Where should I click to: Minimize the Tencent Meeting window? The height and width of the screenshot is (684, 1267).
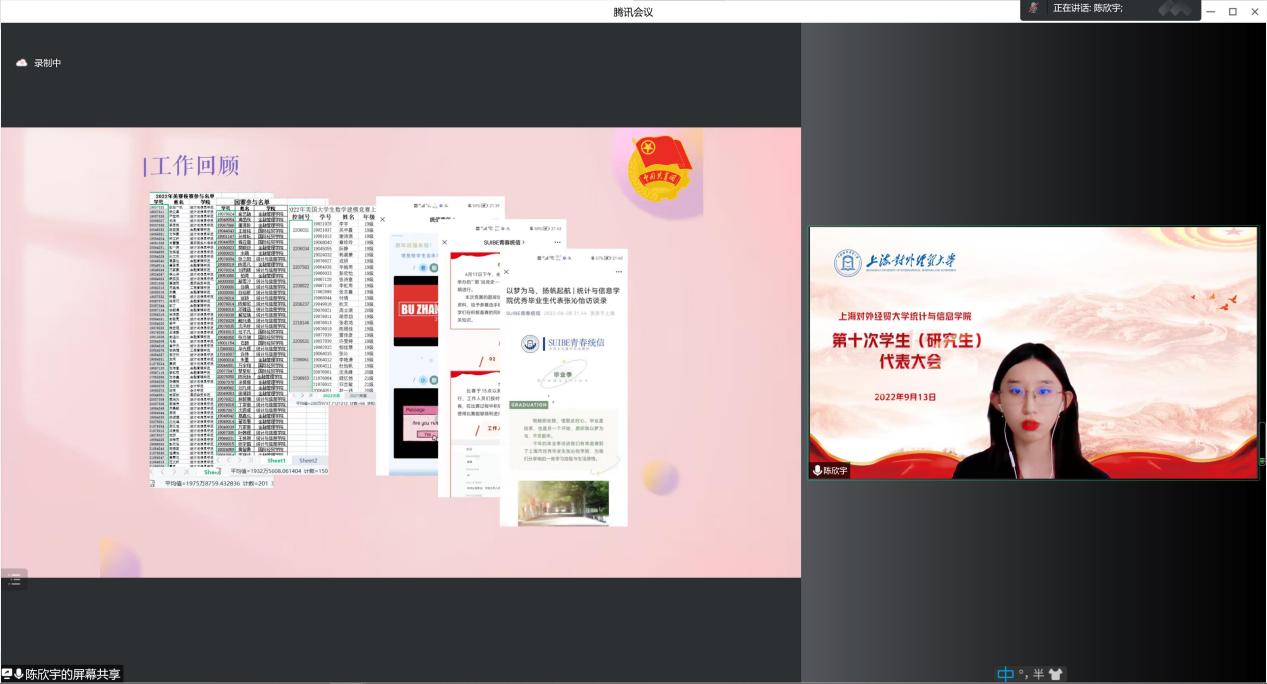click(1210, 11)
